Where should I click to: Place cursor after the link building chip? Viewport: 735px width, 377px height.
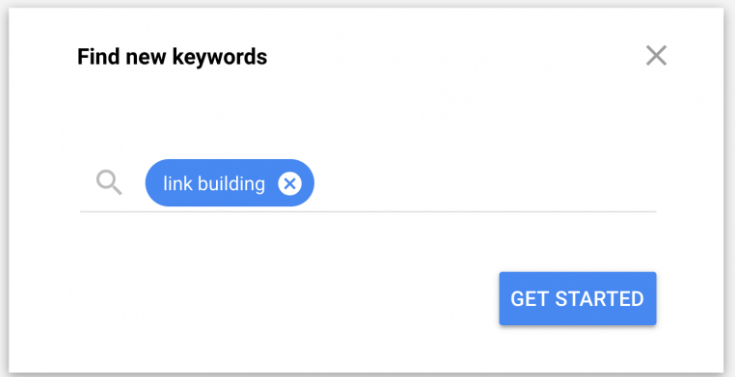pyautogui.click(x=485, y=183)
